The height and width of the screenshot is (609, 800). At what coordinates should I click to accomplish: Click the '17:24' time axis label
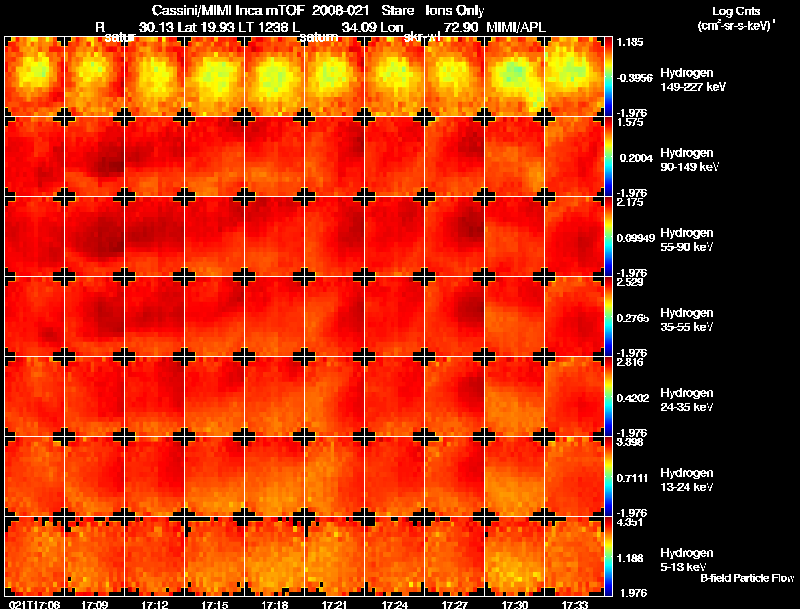click(394, 604)
